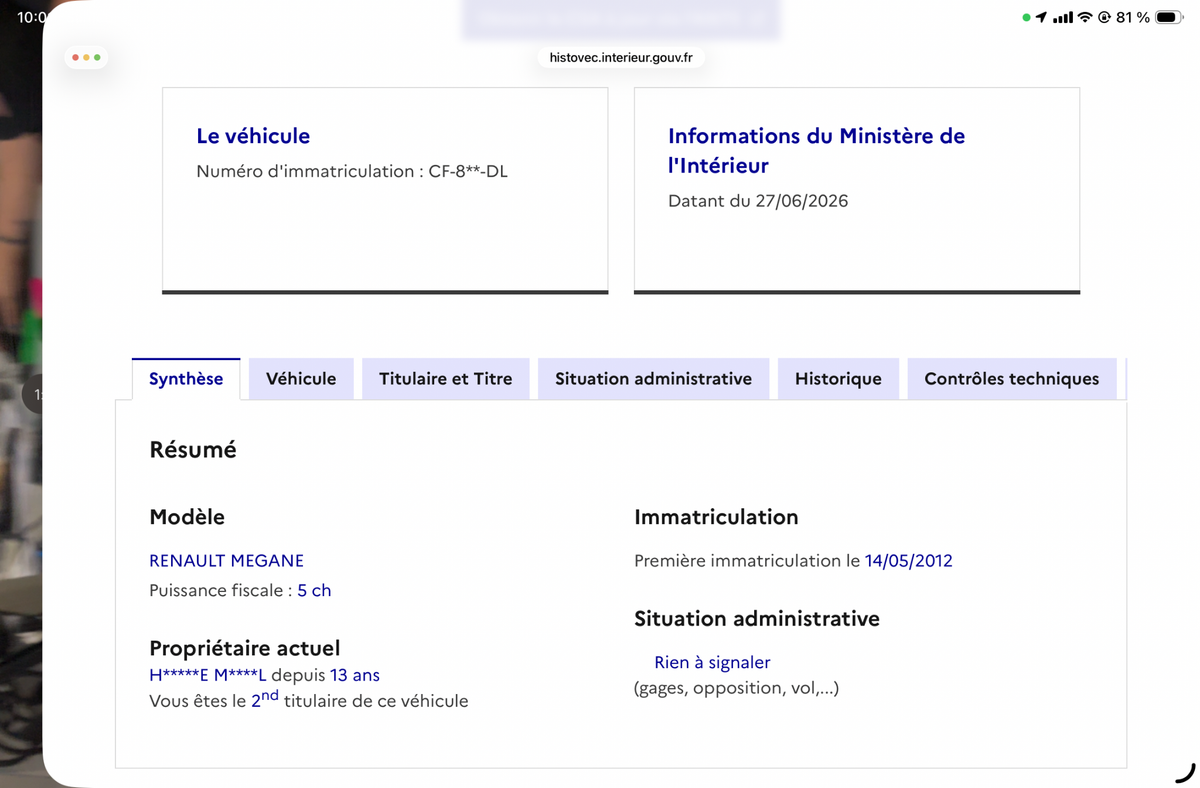Switch to the Véhicule tab
Viewport: 1200px width, 788px height.
point(301,379)
